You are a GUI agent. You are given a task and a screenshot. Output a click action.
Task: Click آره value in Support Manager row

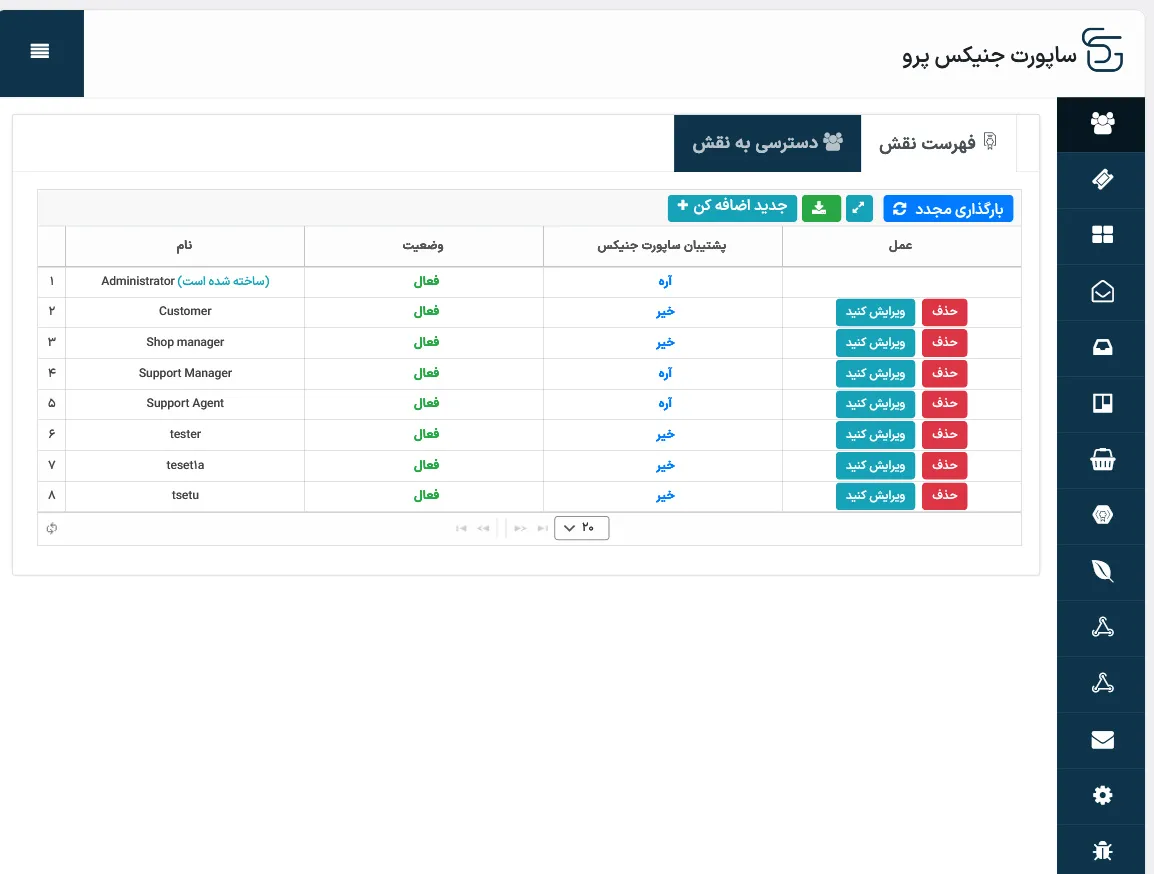665,373
